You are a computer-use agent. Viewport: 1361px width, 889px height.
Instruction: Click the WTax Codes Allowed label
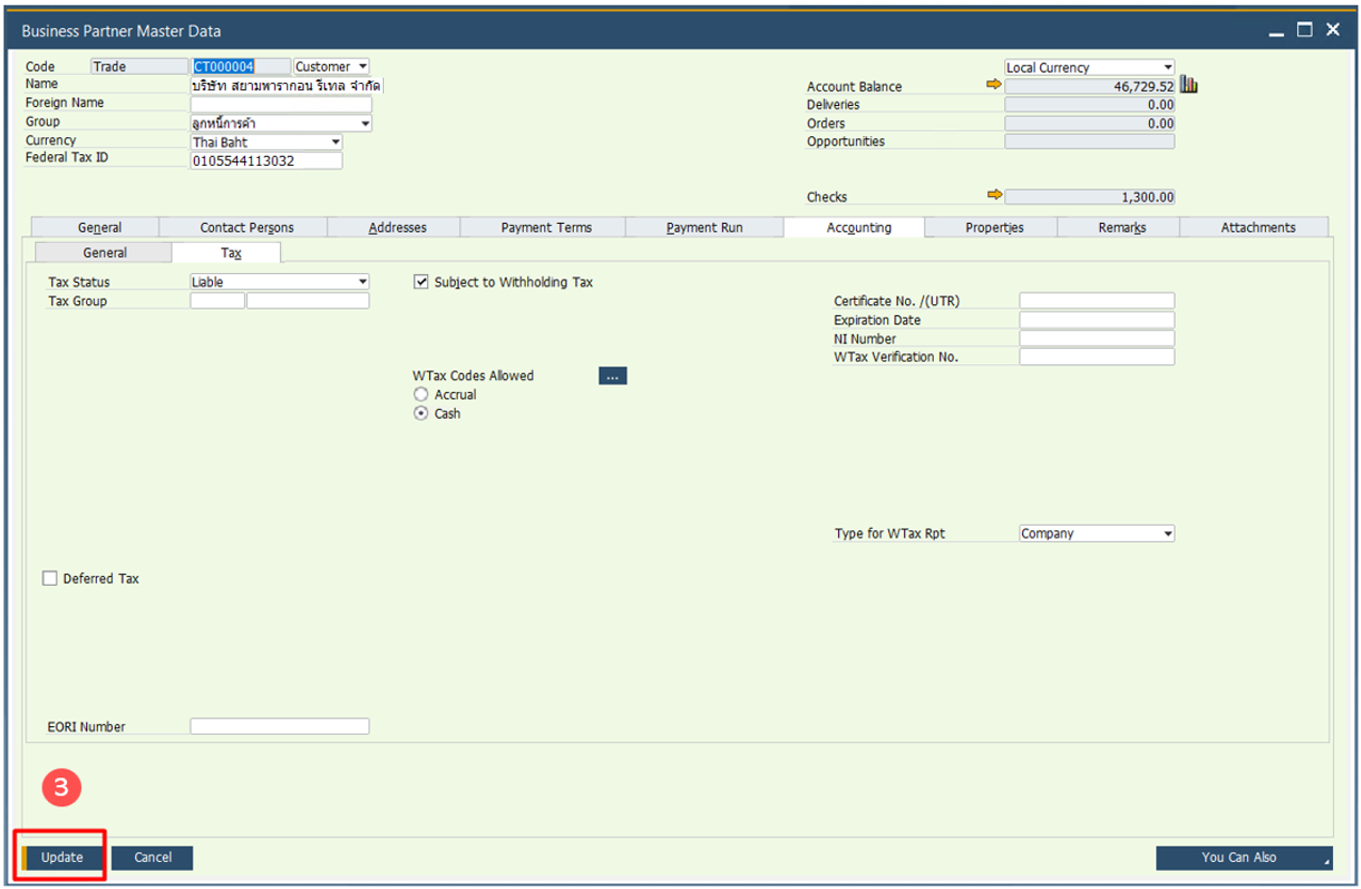point(473,376)
